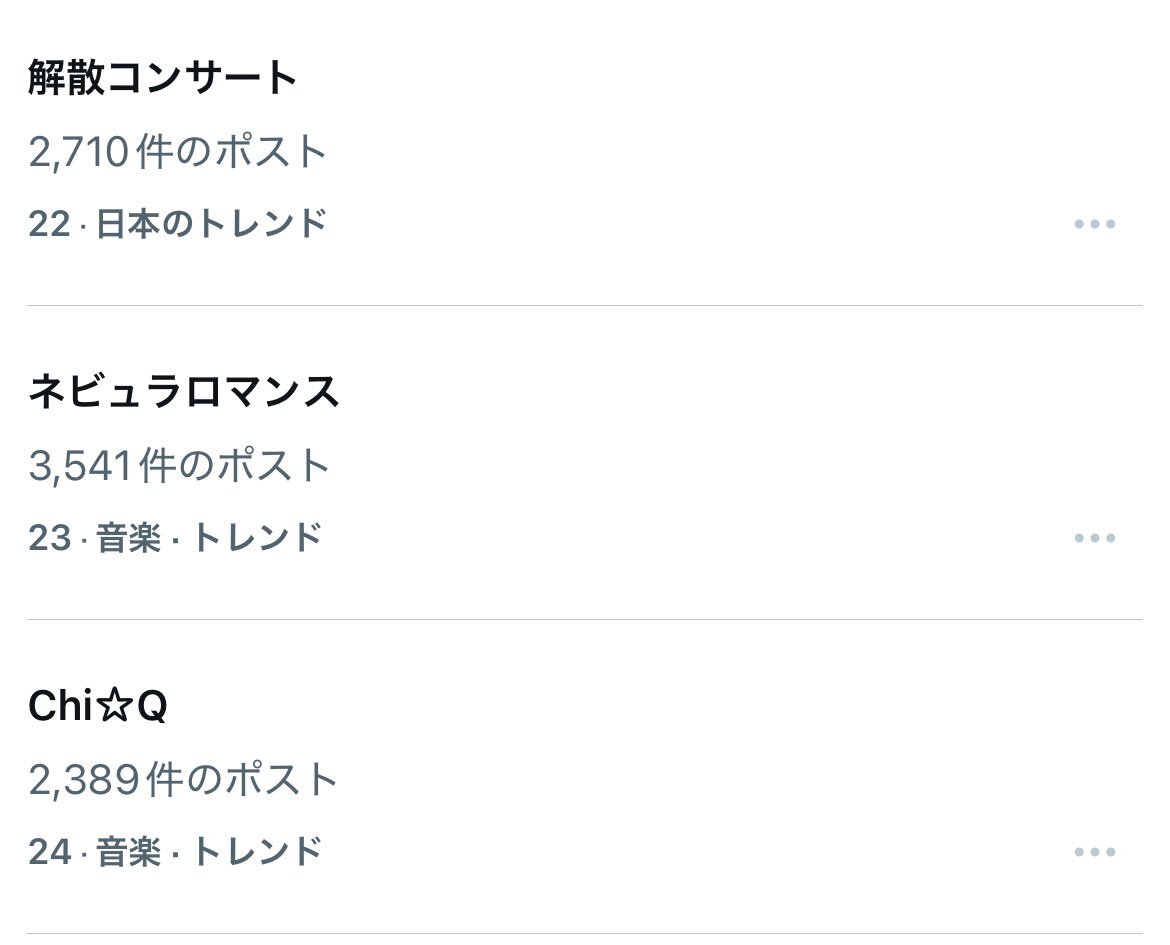Image resolution: width=1170 pixels, height=945 pixels.
Task: Click the 日本のトレンド category label
Action: 212,224
